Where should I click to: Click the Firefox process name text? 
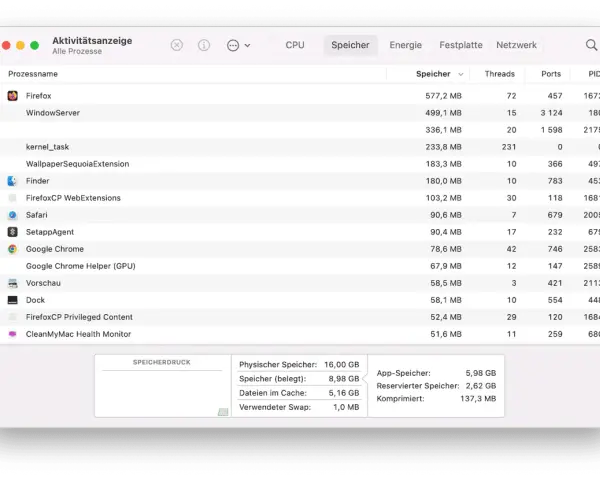click(38, 96)
